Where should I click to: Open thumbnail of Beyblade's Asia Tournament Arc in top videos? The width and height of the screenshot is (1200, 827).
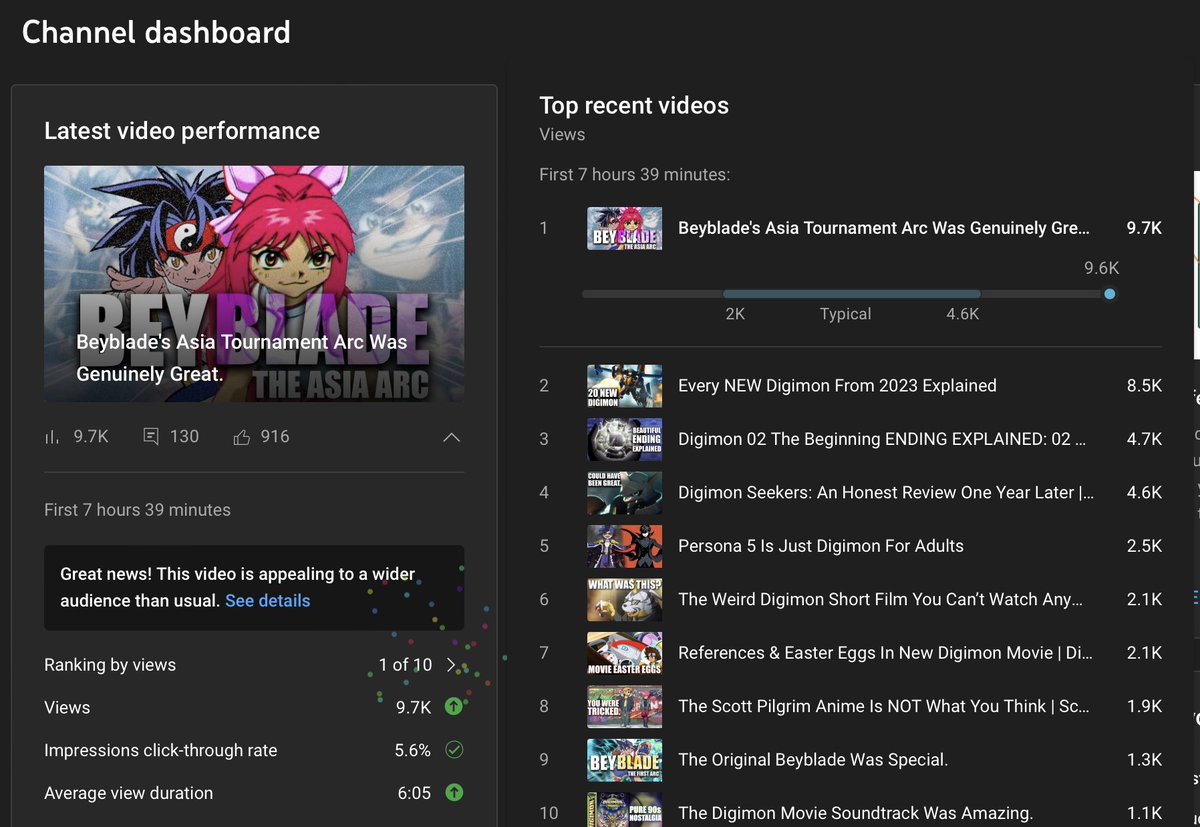pos(624,228)
